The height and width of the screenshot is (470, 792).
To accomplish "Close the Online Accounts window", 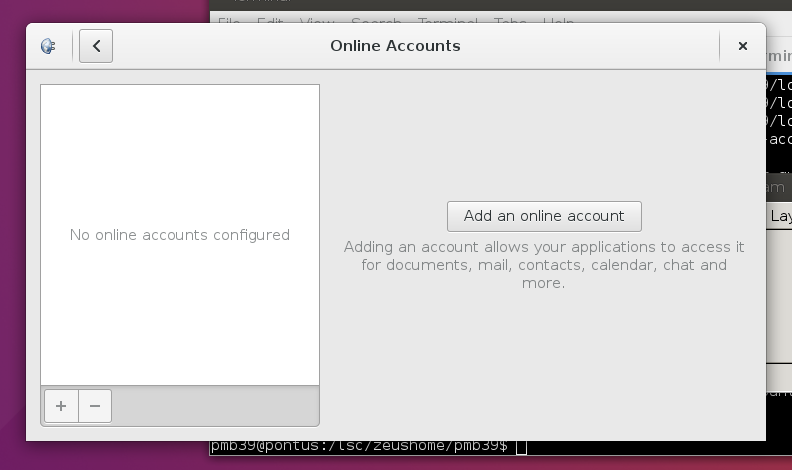I will [742, 46].
